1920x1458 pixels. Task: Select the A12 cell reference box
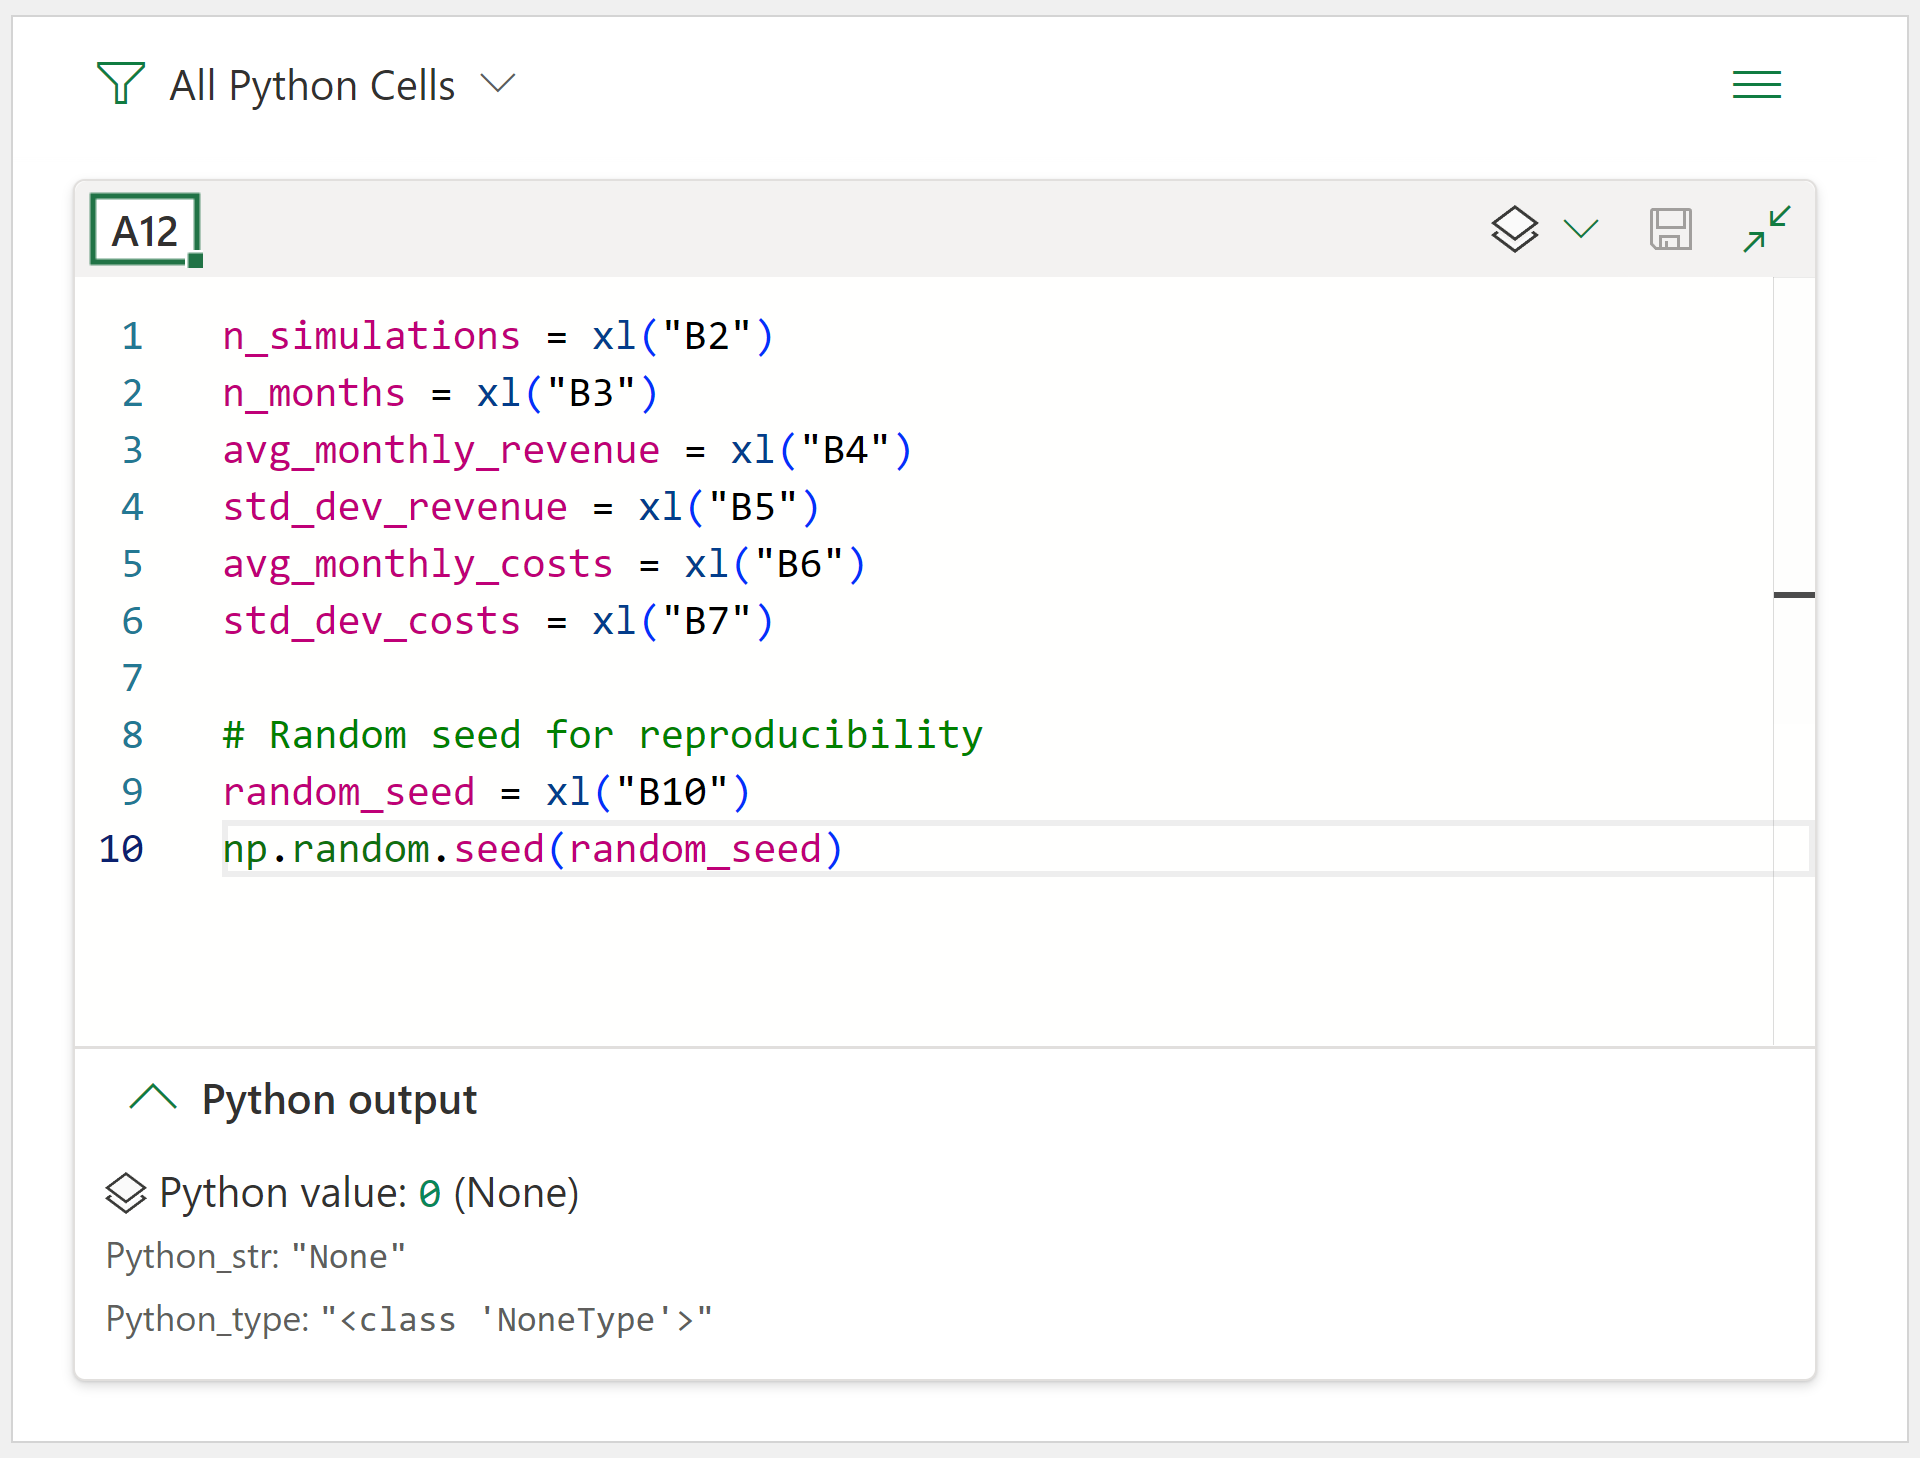(146, 231)
